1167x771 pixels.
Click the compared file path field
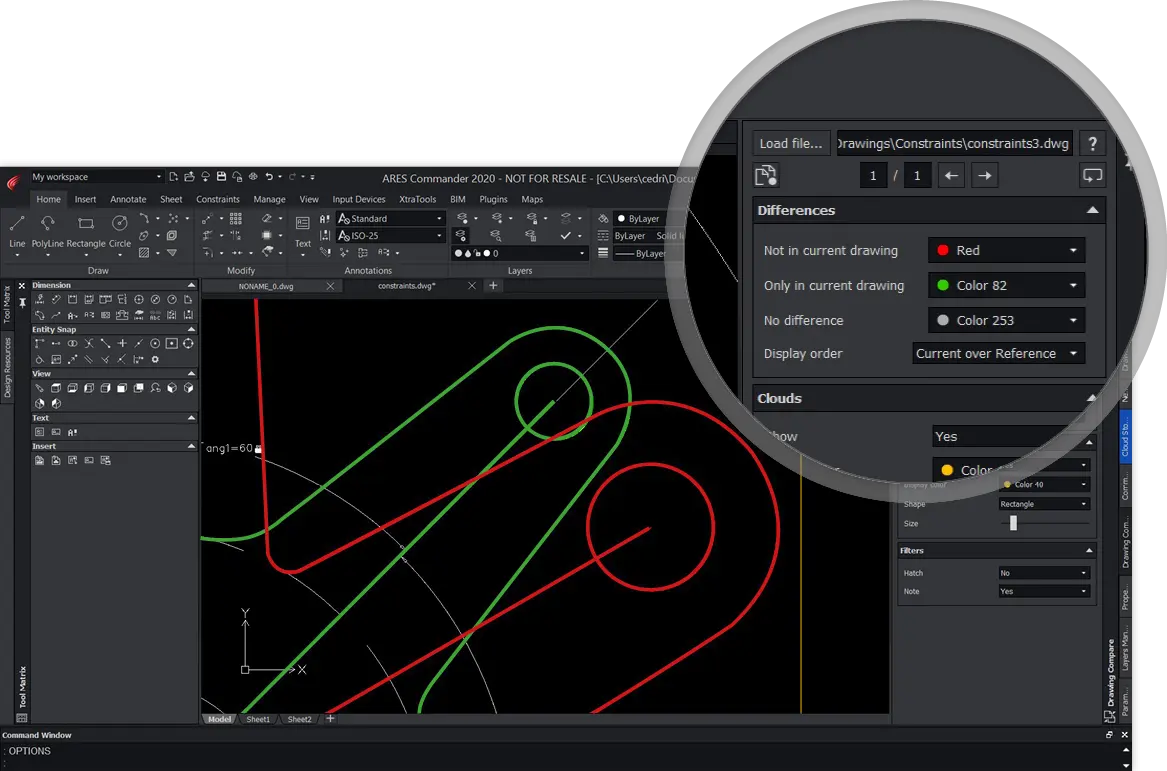tap(955, 144)
